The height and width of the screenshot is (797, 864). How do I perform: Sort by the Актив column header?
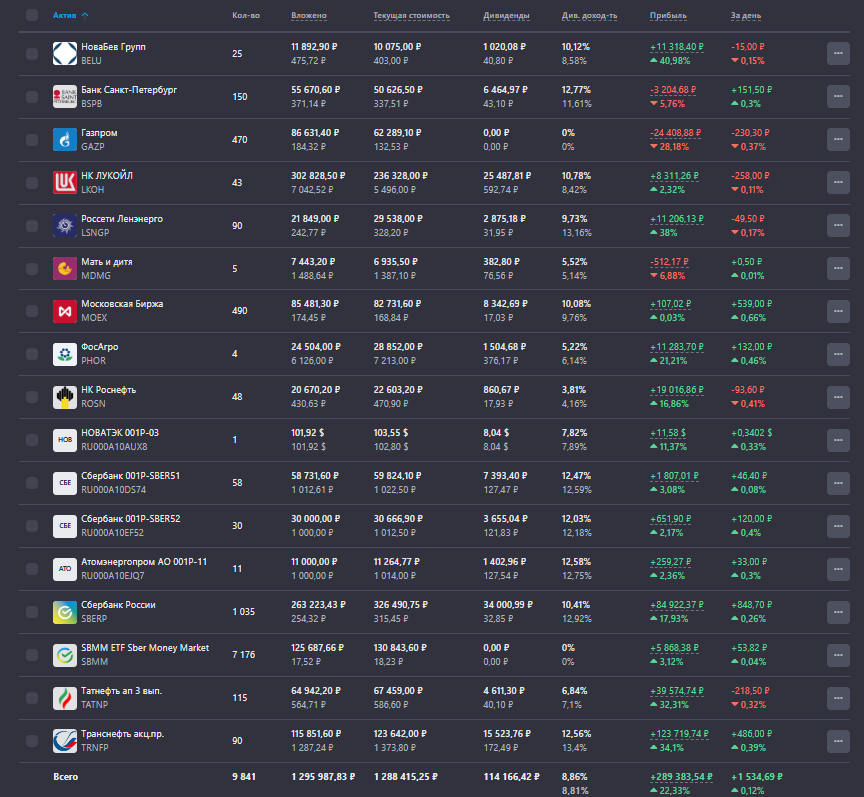[70, 15]
